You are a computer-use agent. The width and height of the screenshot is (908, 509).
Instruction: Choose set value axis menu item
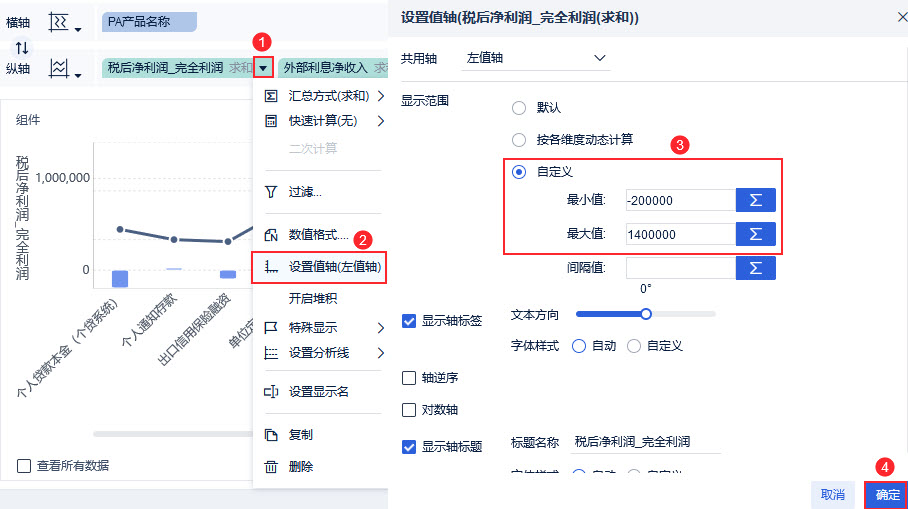click(x=334, y=267)
